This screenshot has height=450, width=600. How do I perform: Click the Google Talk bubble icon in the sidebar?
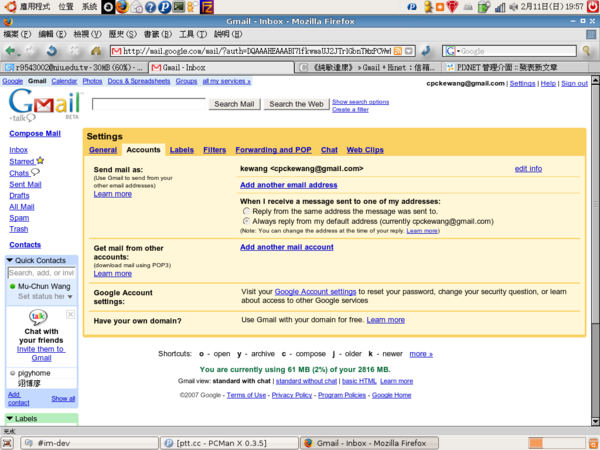pyautogui.click(x=38, y=316)
